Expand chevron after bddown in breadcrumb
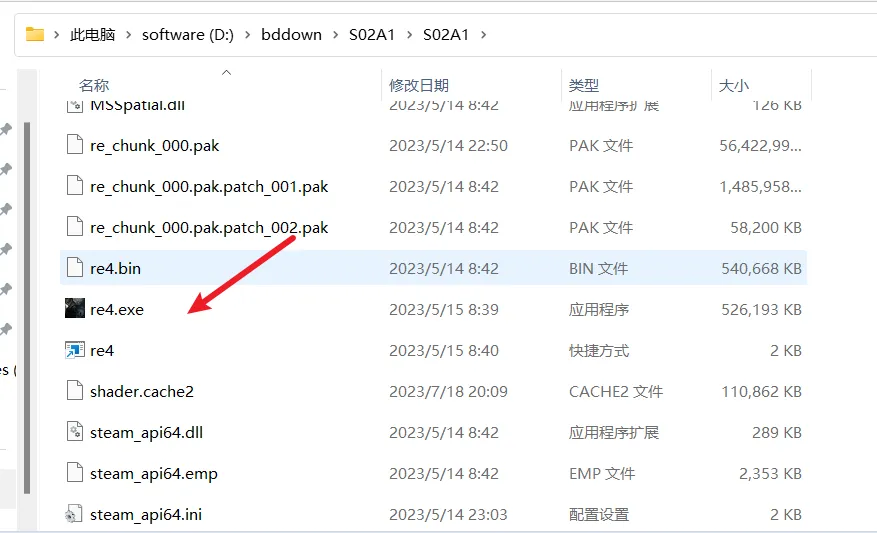The height and width of the screenshot is (533, 877). click(336, 35)
